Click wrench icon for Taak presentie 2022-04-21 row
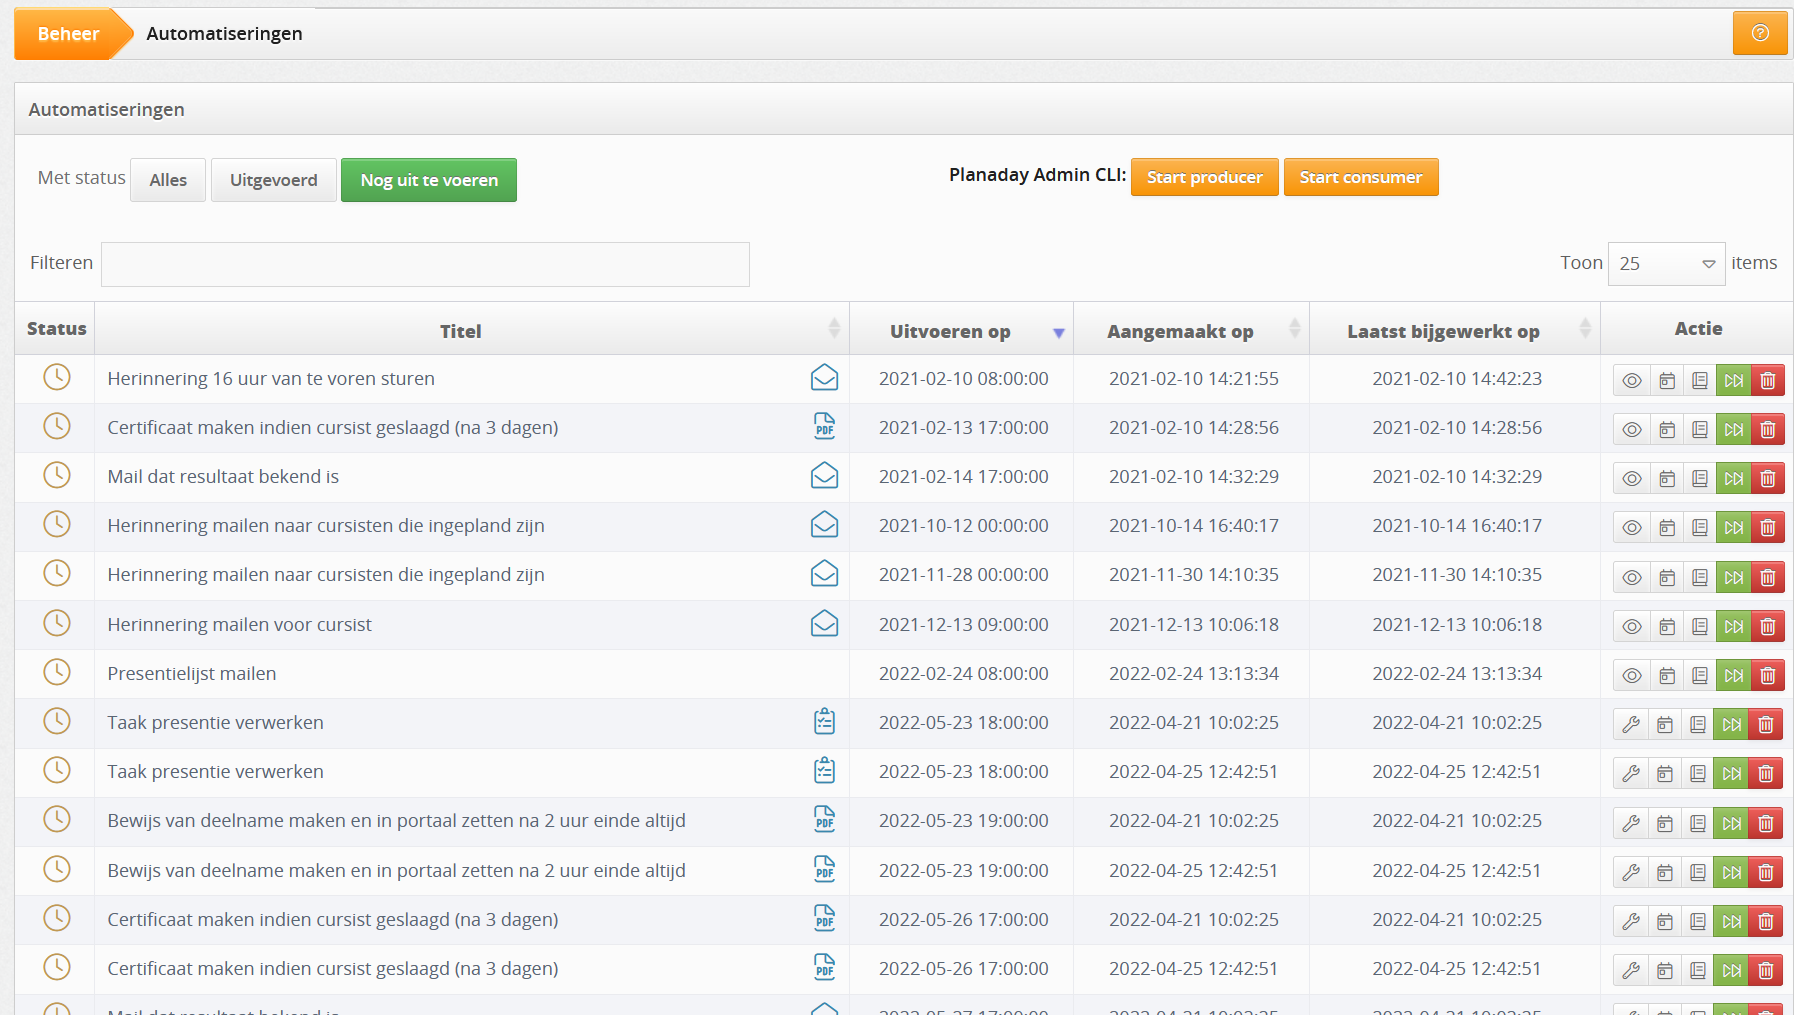The image size is (1794, 1015). [1631, 724]
